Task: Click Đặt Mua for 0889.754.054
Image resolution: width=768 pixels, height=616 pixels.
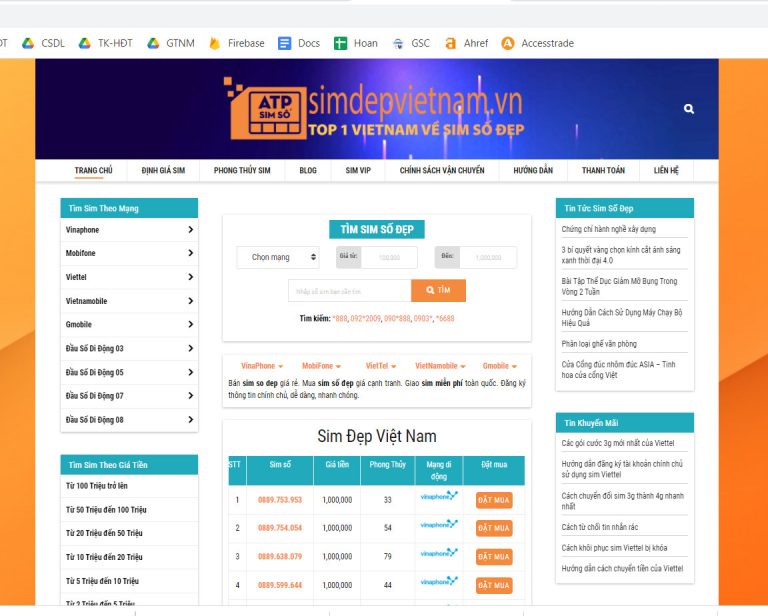Action: (x=494, y=528)
